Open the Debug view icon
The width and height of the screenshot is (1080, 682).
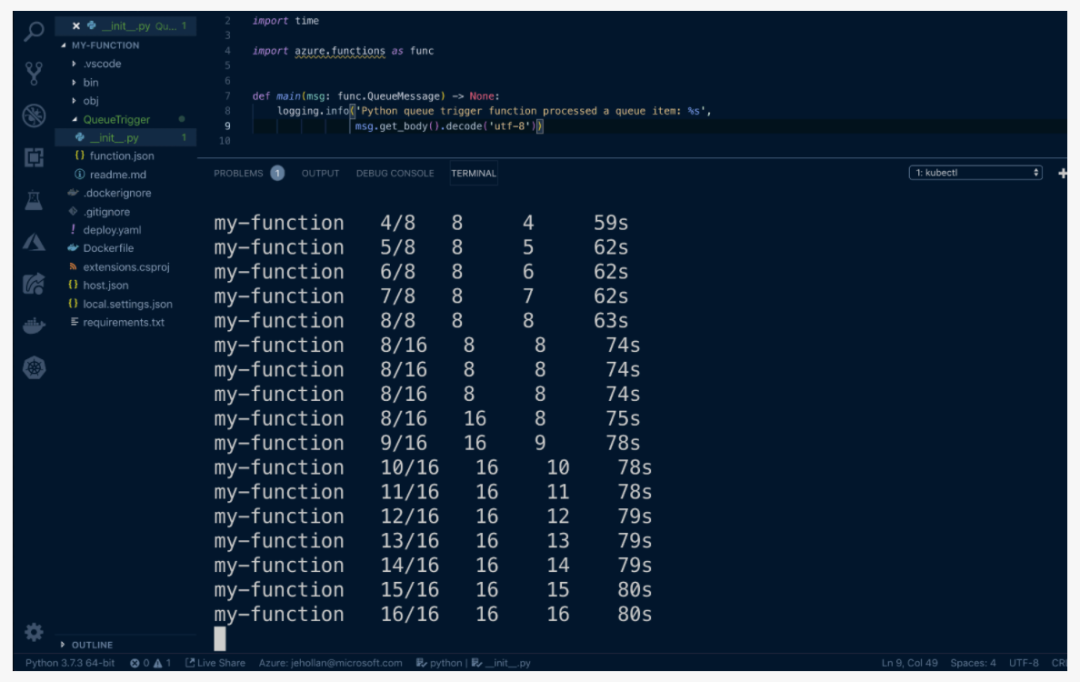pyautogui.click(x=34, y=115)
